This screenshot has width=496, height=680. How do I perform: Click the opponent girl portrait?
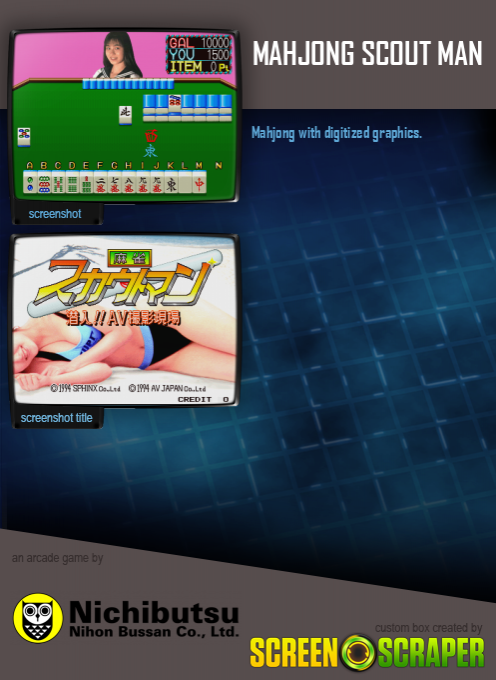tap(117, 55)
